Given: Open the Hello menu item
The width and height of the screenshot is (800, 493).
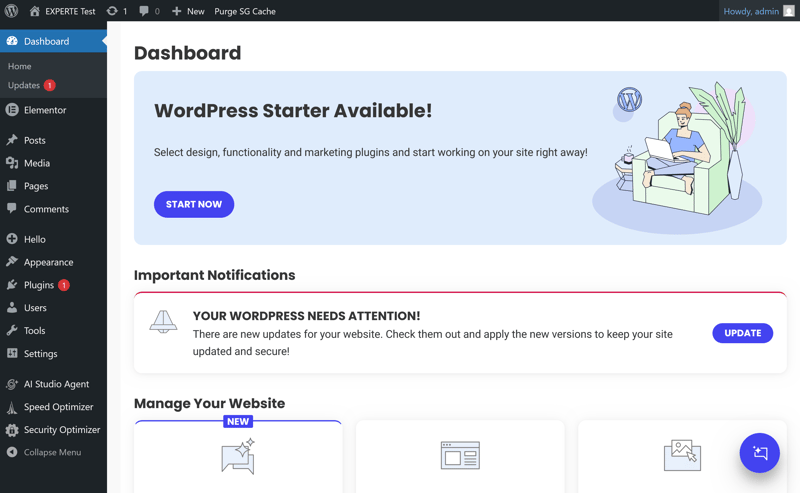Looking at the screenshot, I should [54, 239].
